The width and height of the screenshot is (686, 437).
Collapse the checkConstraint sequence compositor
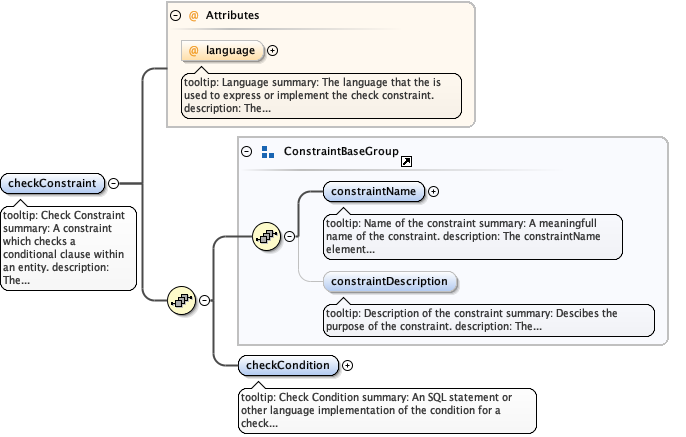pyautogui.click(x=205, y=299)
